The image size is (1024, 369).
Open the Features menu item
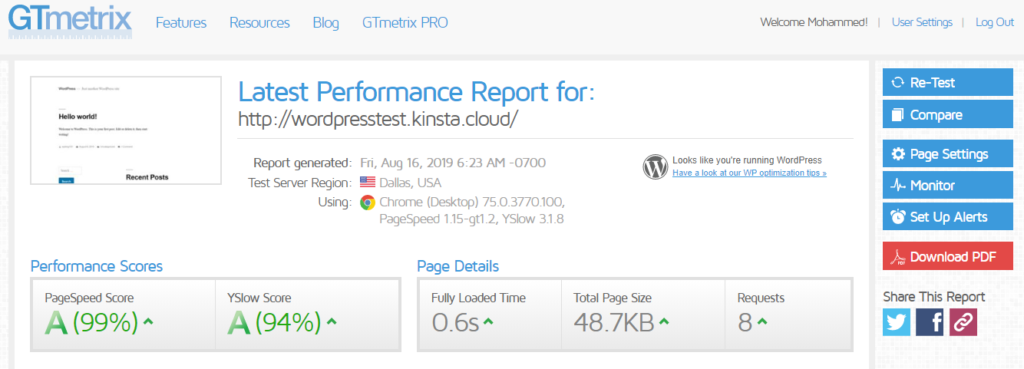(x=181, y=23)
